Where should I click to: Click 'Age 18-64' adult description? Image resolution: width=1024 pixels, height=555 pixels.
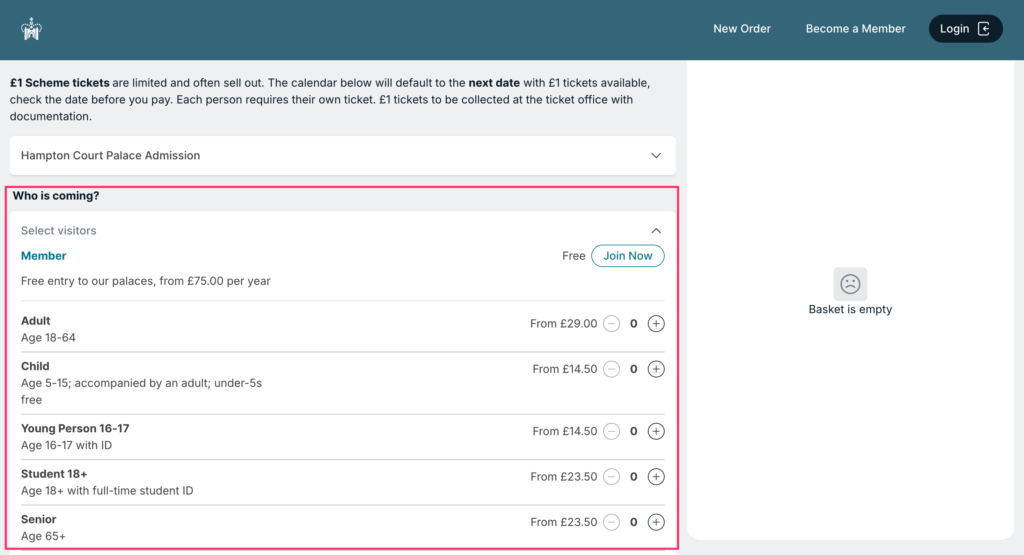click(x=48, y=338)
